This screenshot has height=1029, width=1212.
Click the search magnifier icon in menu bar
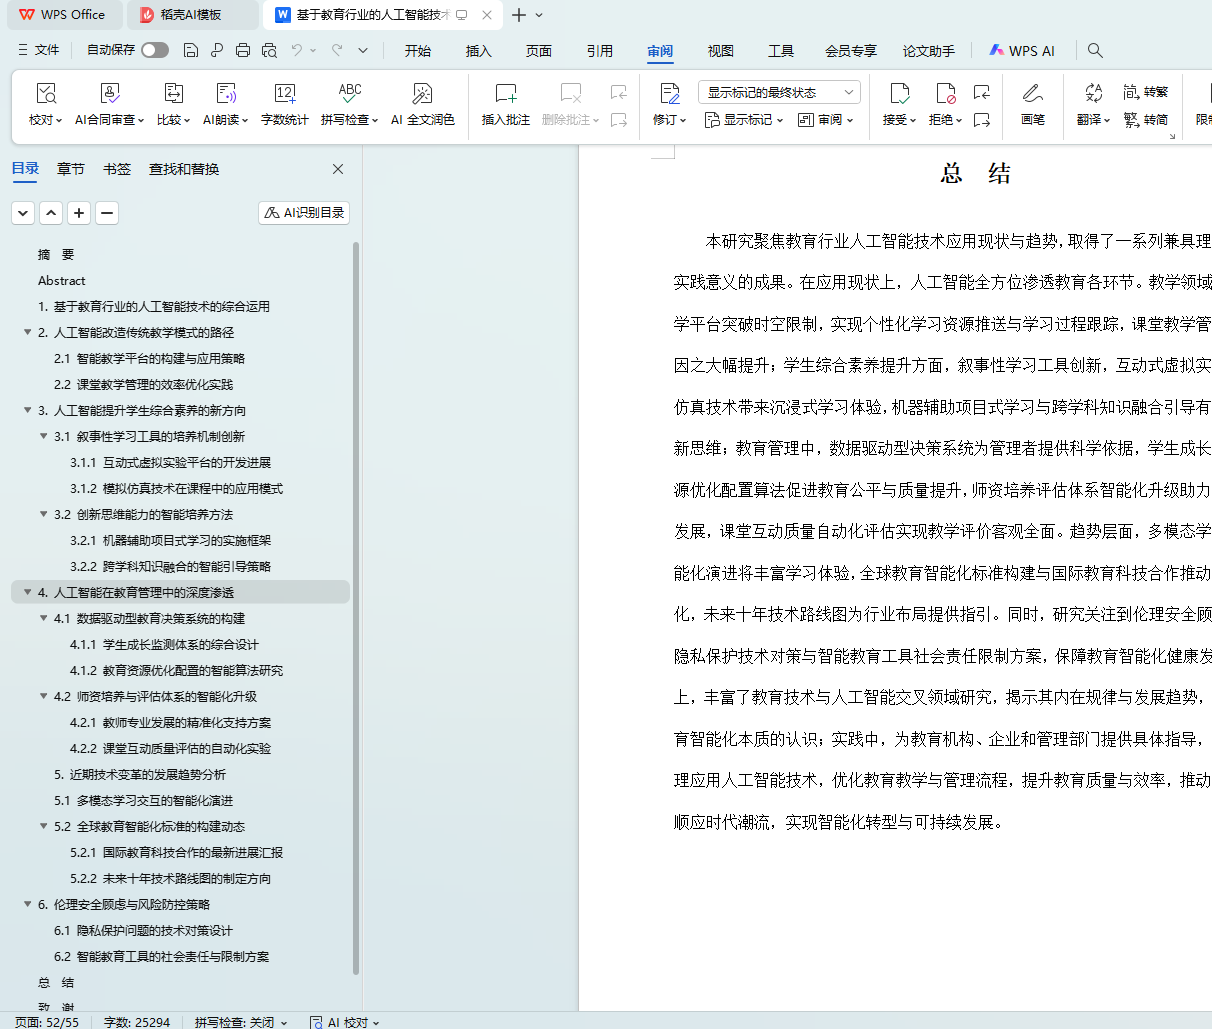pyautogui.click(x=1095, y=50)
